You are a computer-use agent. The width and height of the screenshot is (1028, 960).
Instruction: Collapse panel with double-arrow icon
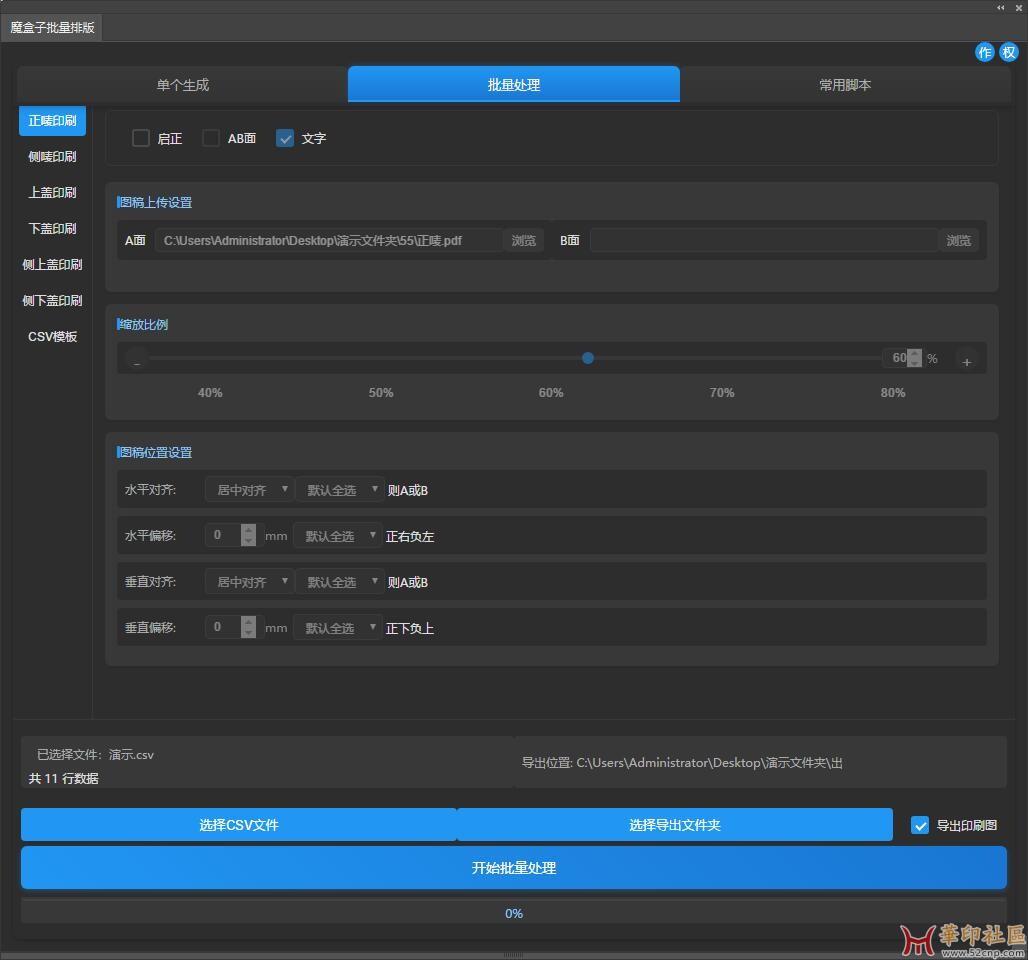click(x=1000, y=8)
